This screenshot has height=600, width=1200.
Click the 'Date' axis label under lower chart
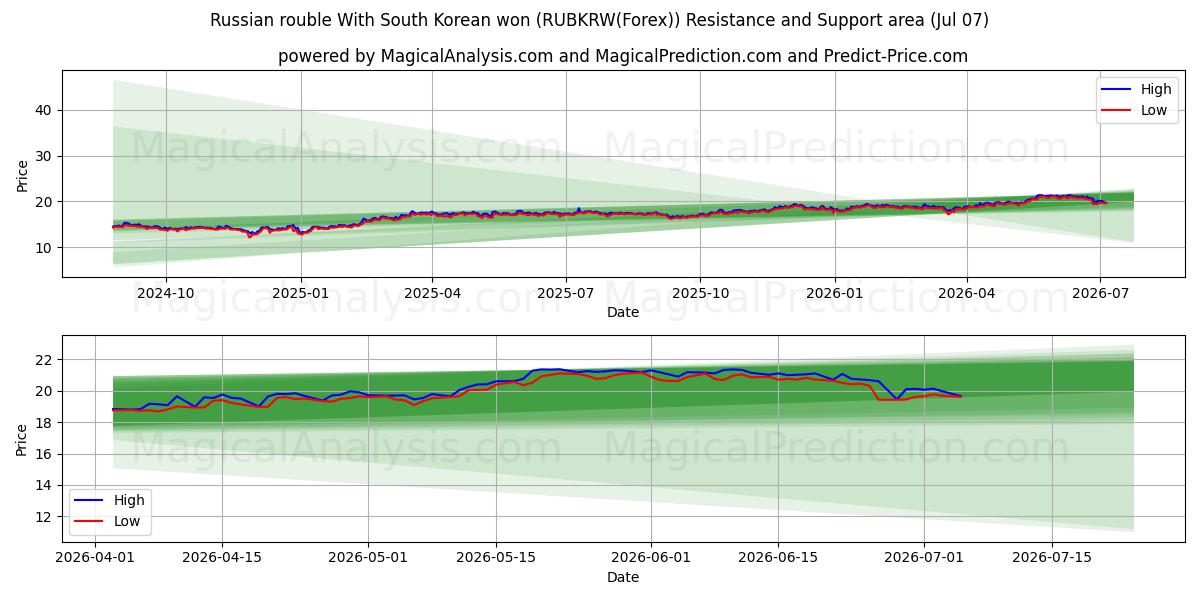[x=622, y=577]
